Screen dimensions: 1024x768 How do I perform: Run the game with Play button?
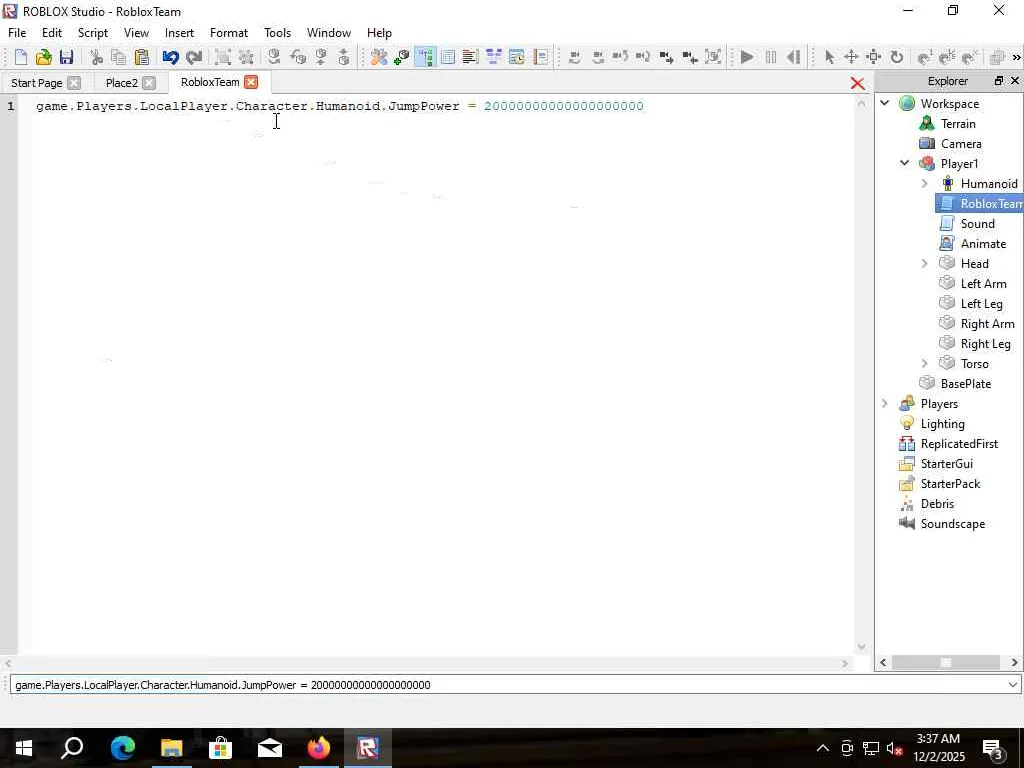point(748,57)
